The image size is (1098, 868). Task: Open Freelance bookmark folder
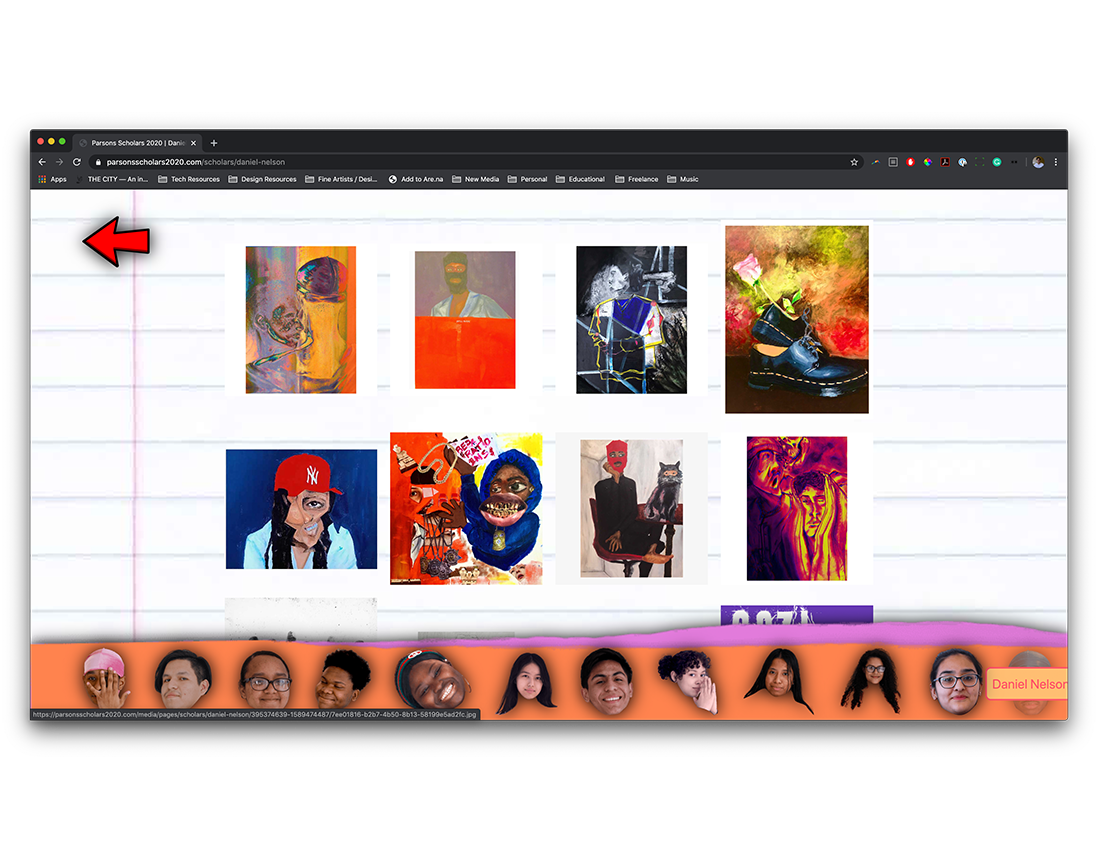pos(637,179)
